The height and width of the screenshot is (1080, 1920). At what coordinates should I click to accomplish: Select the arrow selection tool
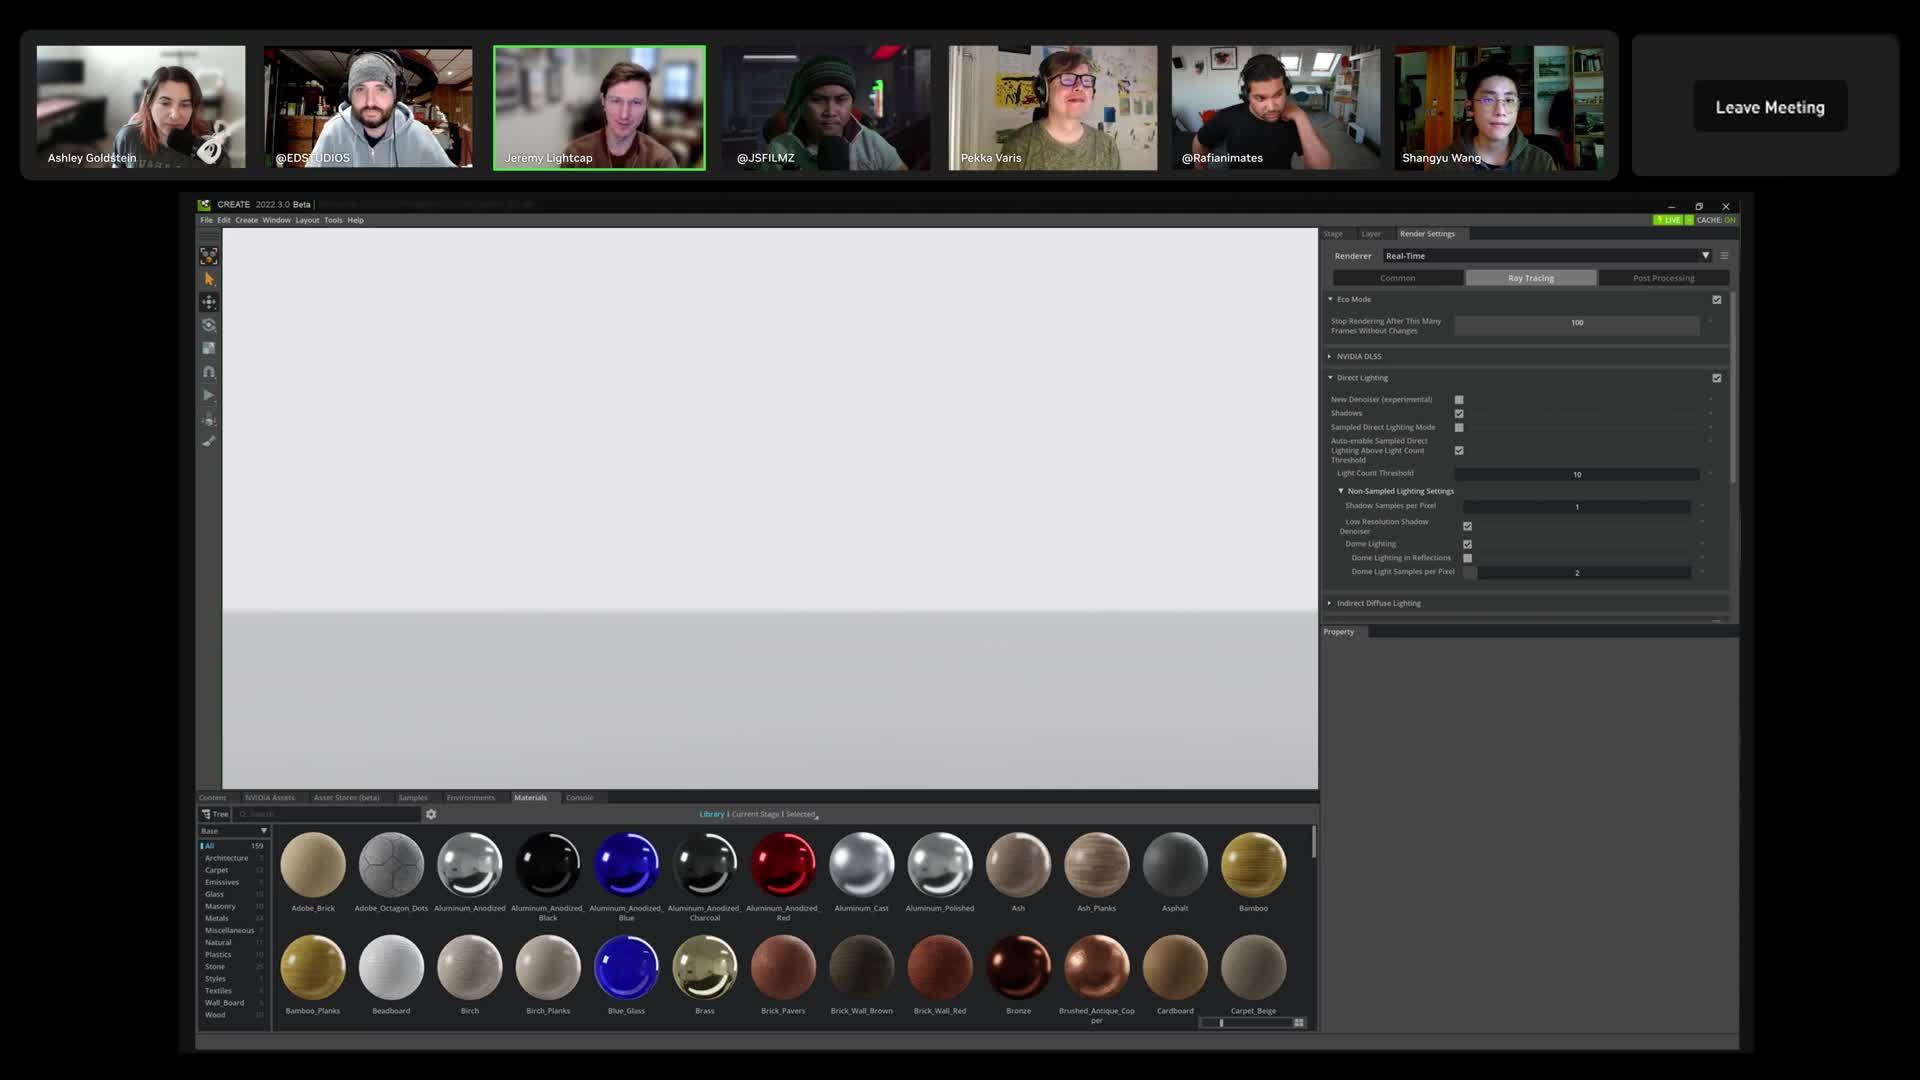pyautogui.click(x=209, y=279)
